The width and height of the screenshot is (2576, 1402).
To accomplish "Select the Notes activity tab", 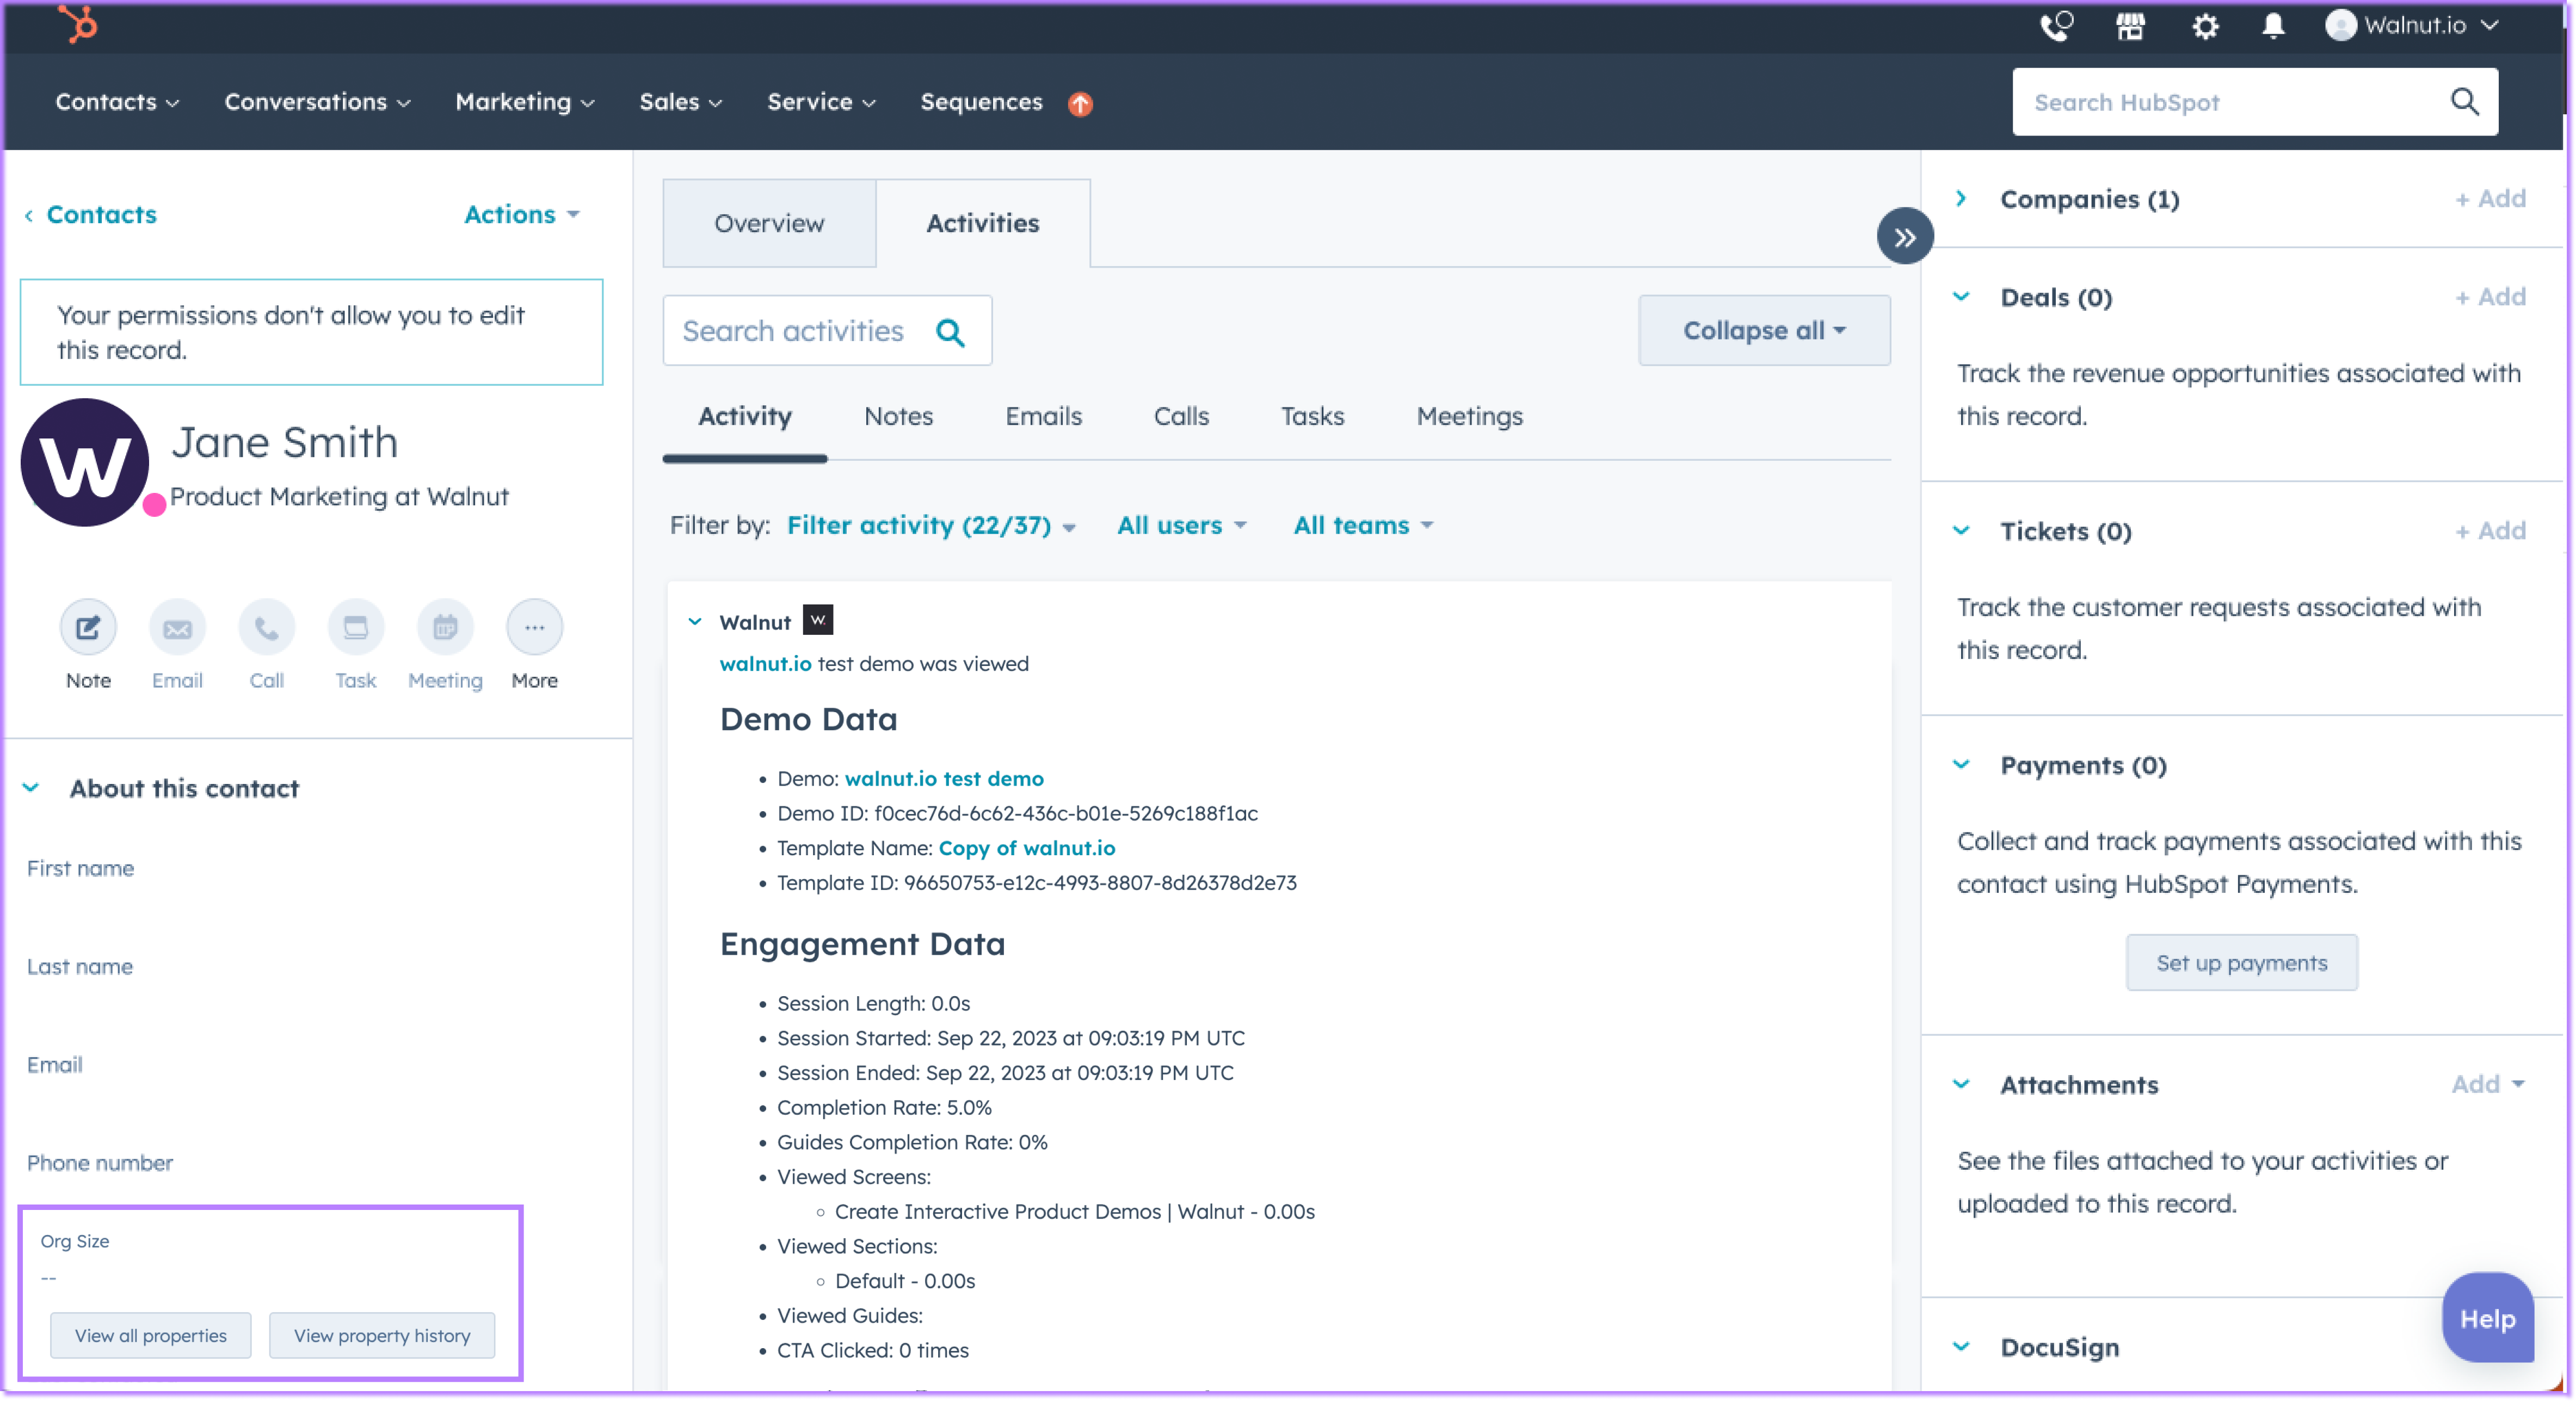I will (x=898, y=416).
